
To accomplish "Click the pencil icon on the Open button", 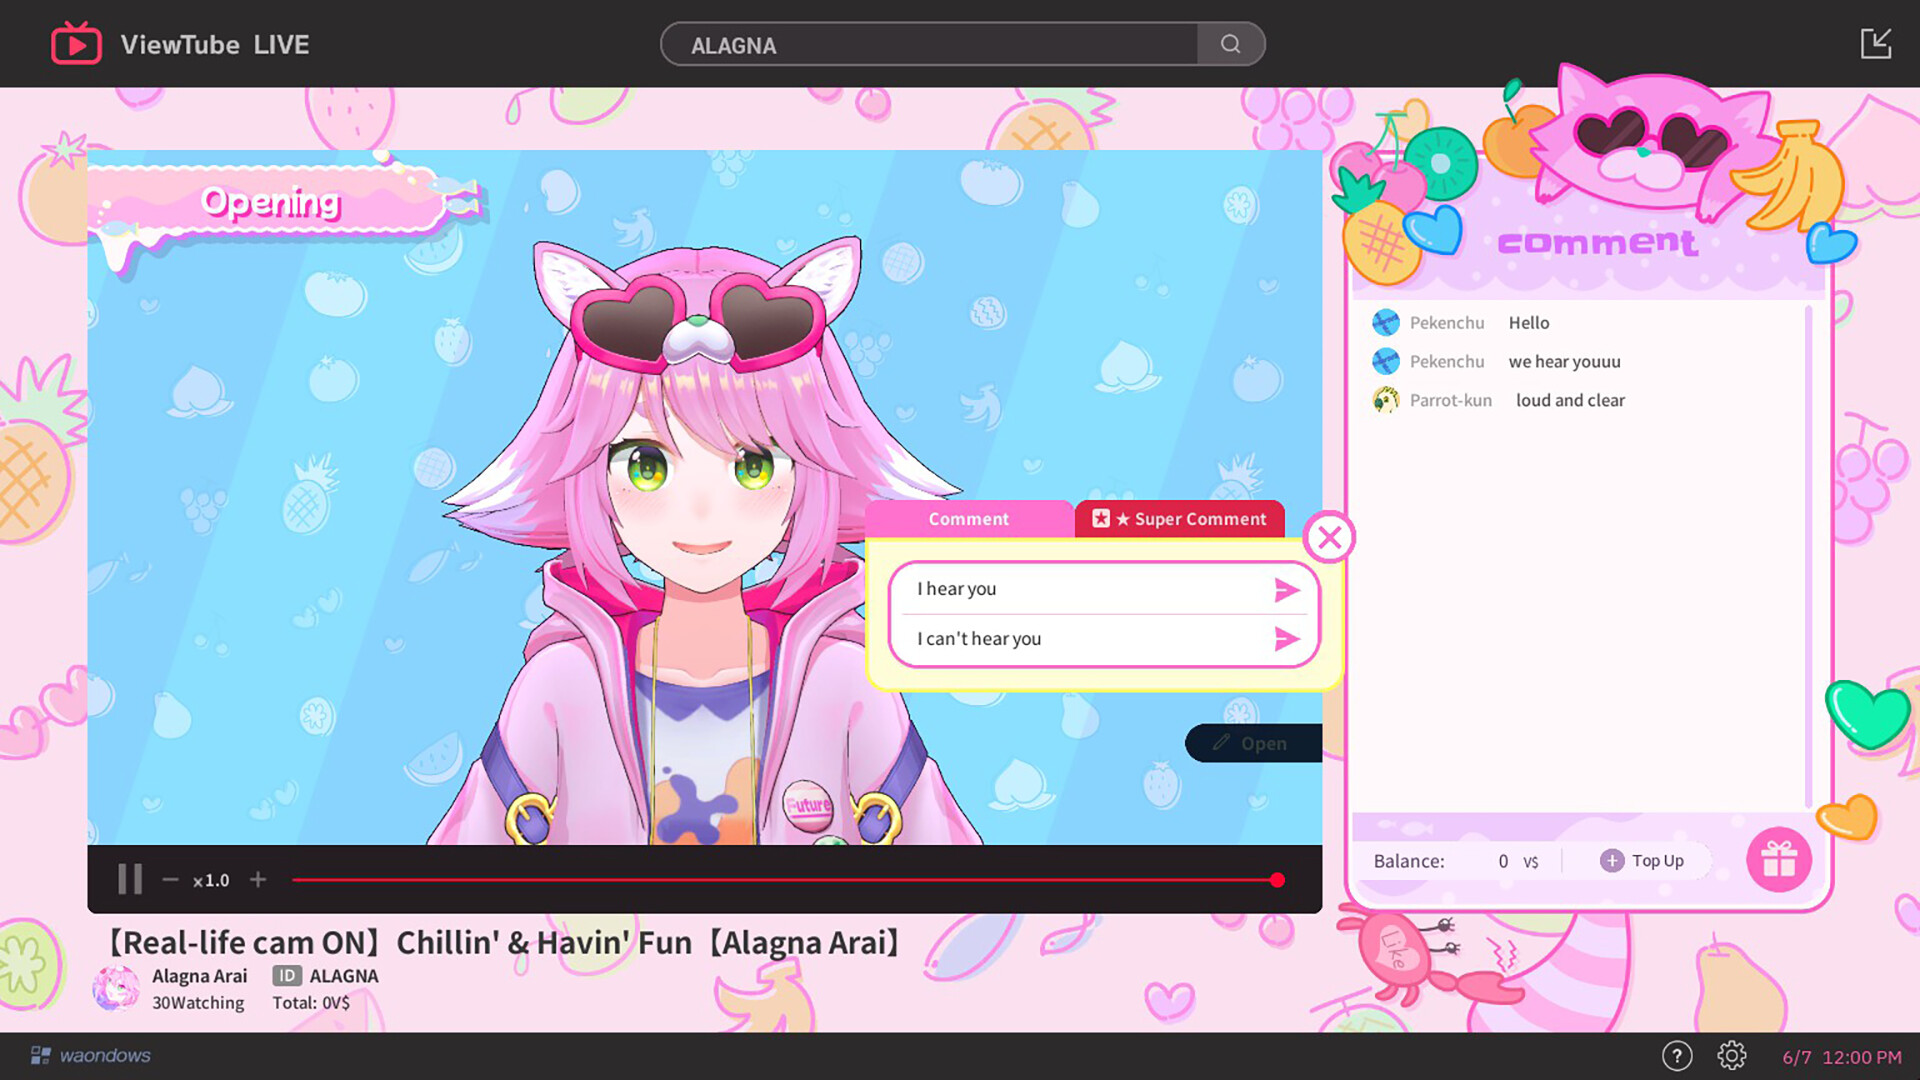I will [1222, 743].
